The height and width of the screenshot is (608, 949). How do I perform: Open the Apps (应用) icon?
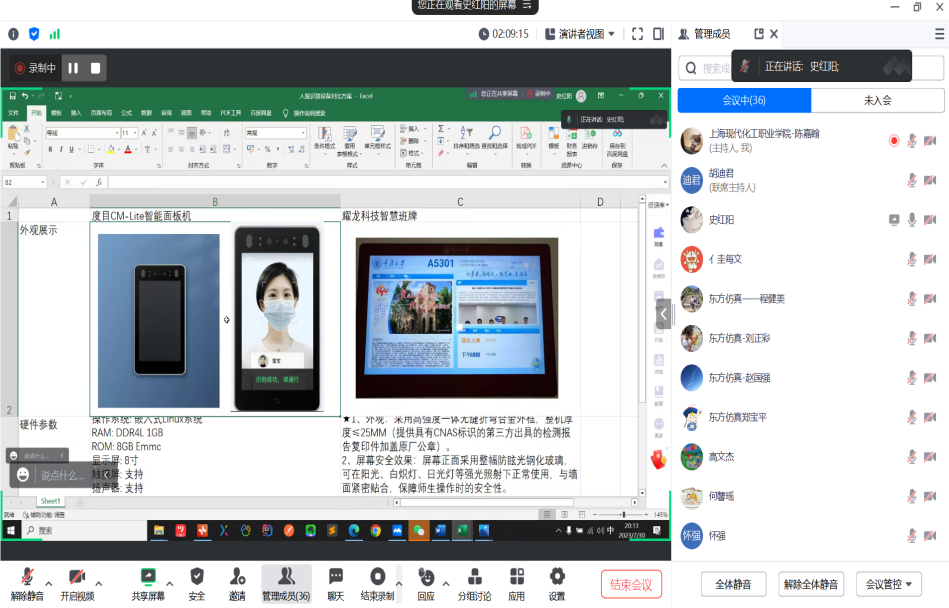pyautogui.click(x=516, y=581)
